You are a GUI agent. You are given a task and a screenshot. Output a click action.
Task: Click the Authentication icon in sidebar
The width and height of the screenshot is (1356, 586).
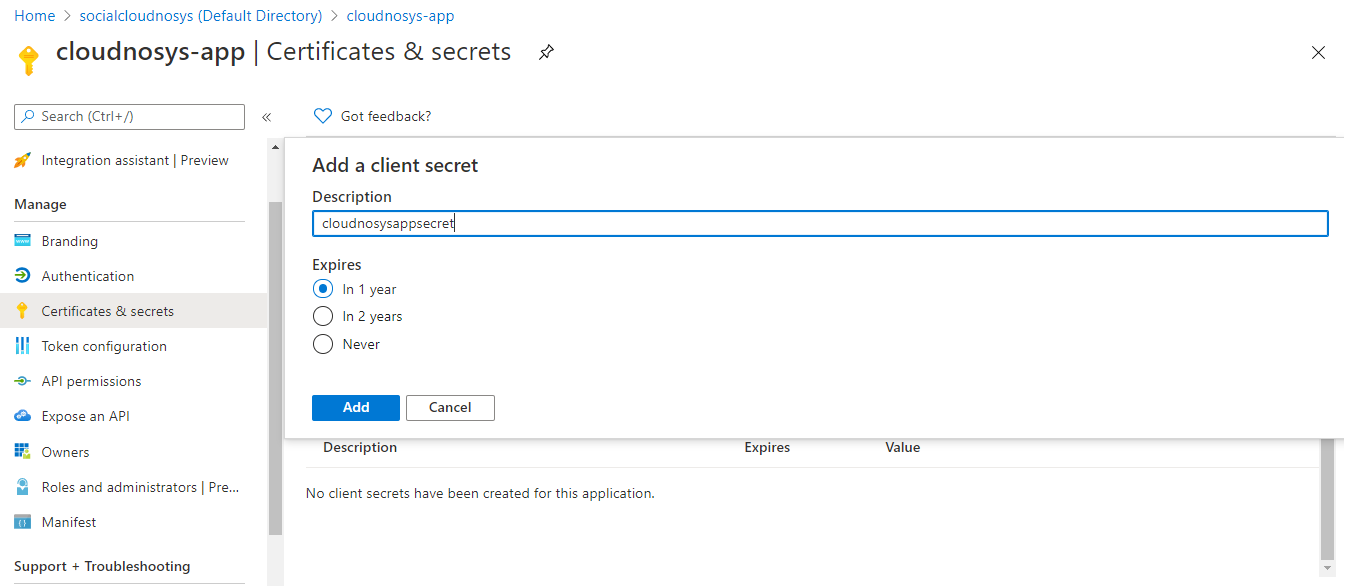[x=23, y=276]
